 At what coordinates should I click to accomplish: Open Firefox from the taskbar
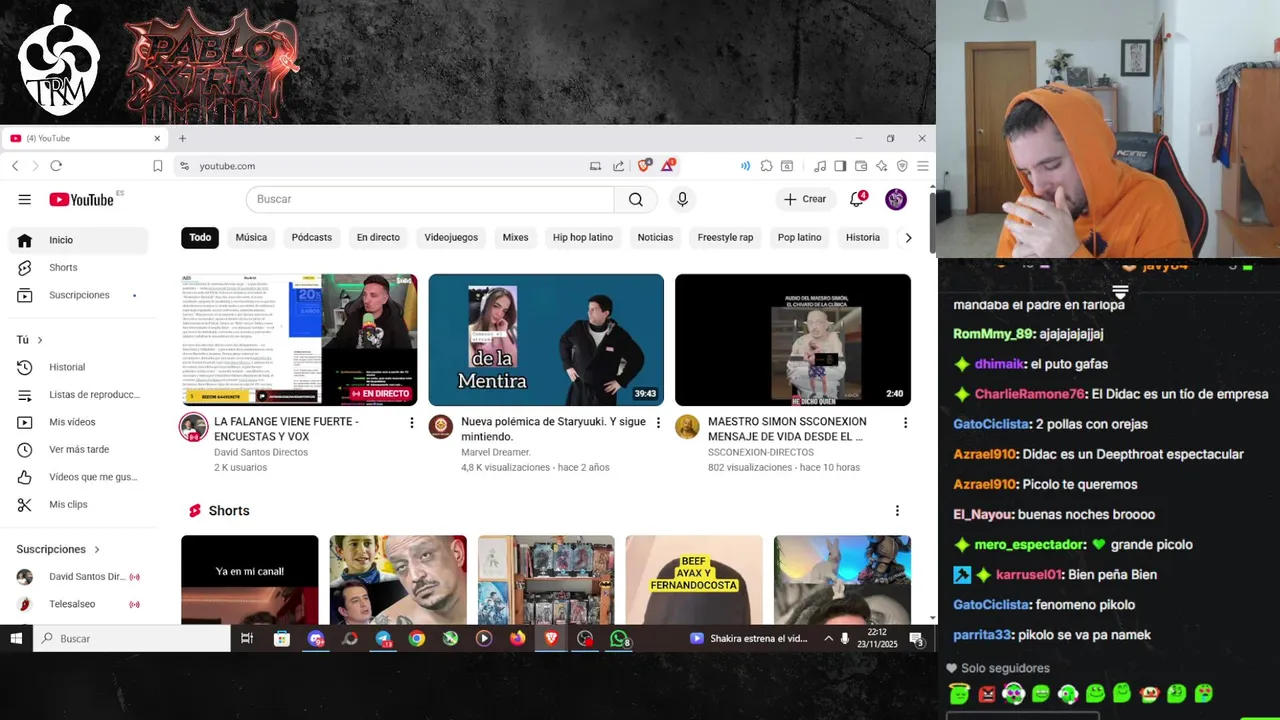517,638
